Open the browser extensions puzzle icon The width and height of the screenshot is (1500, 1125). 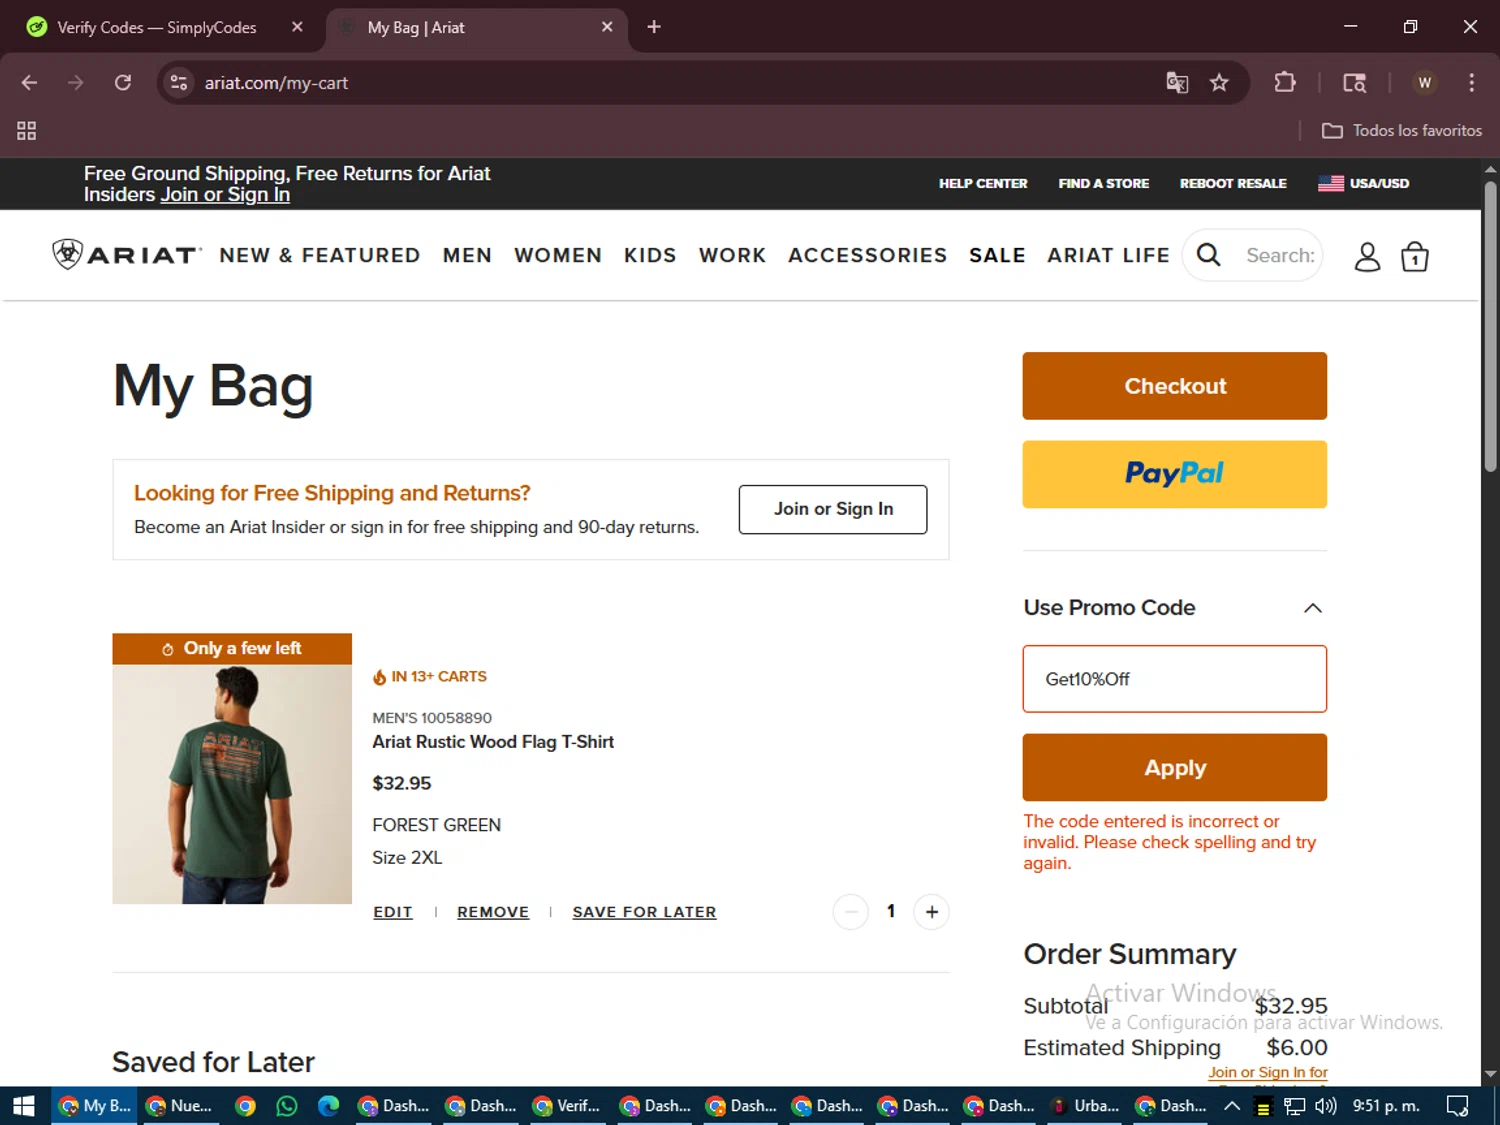click(x=1285, y=83)
